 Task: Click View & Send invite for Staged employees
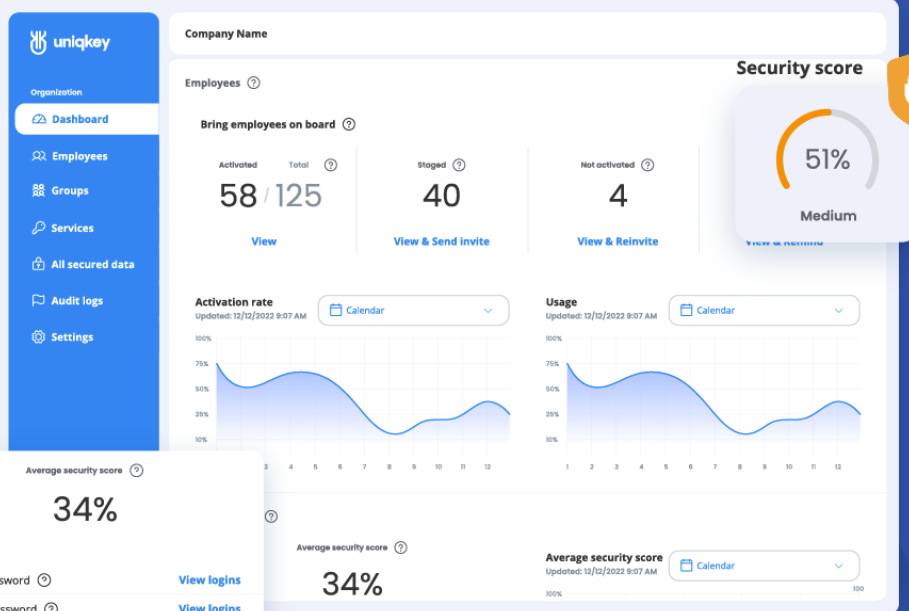pyautogui.click(x=441, y=241)
